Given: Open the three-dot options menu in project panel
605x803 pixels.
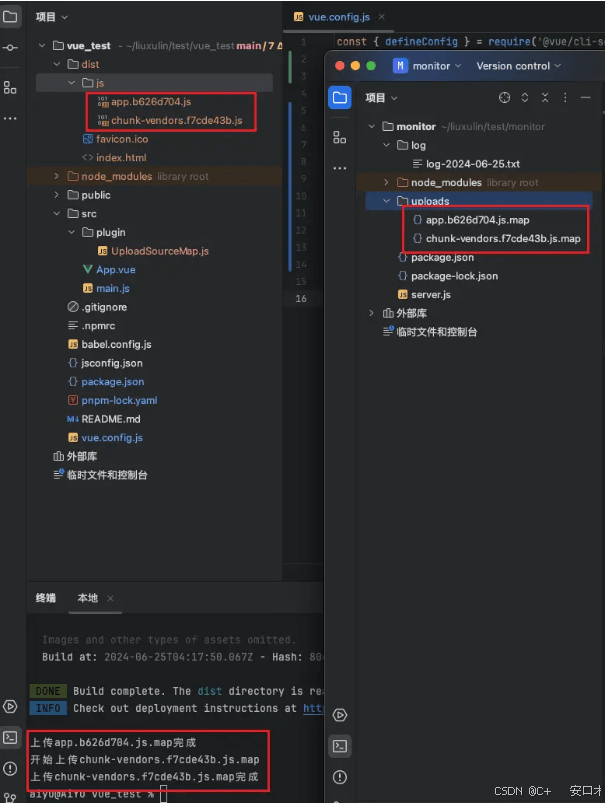Looking at the screenshot, I should [565, 97].
